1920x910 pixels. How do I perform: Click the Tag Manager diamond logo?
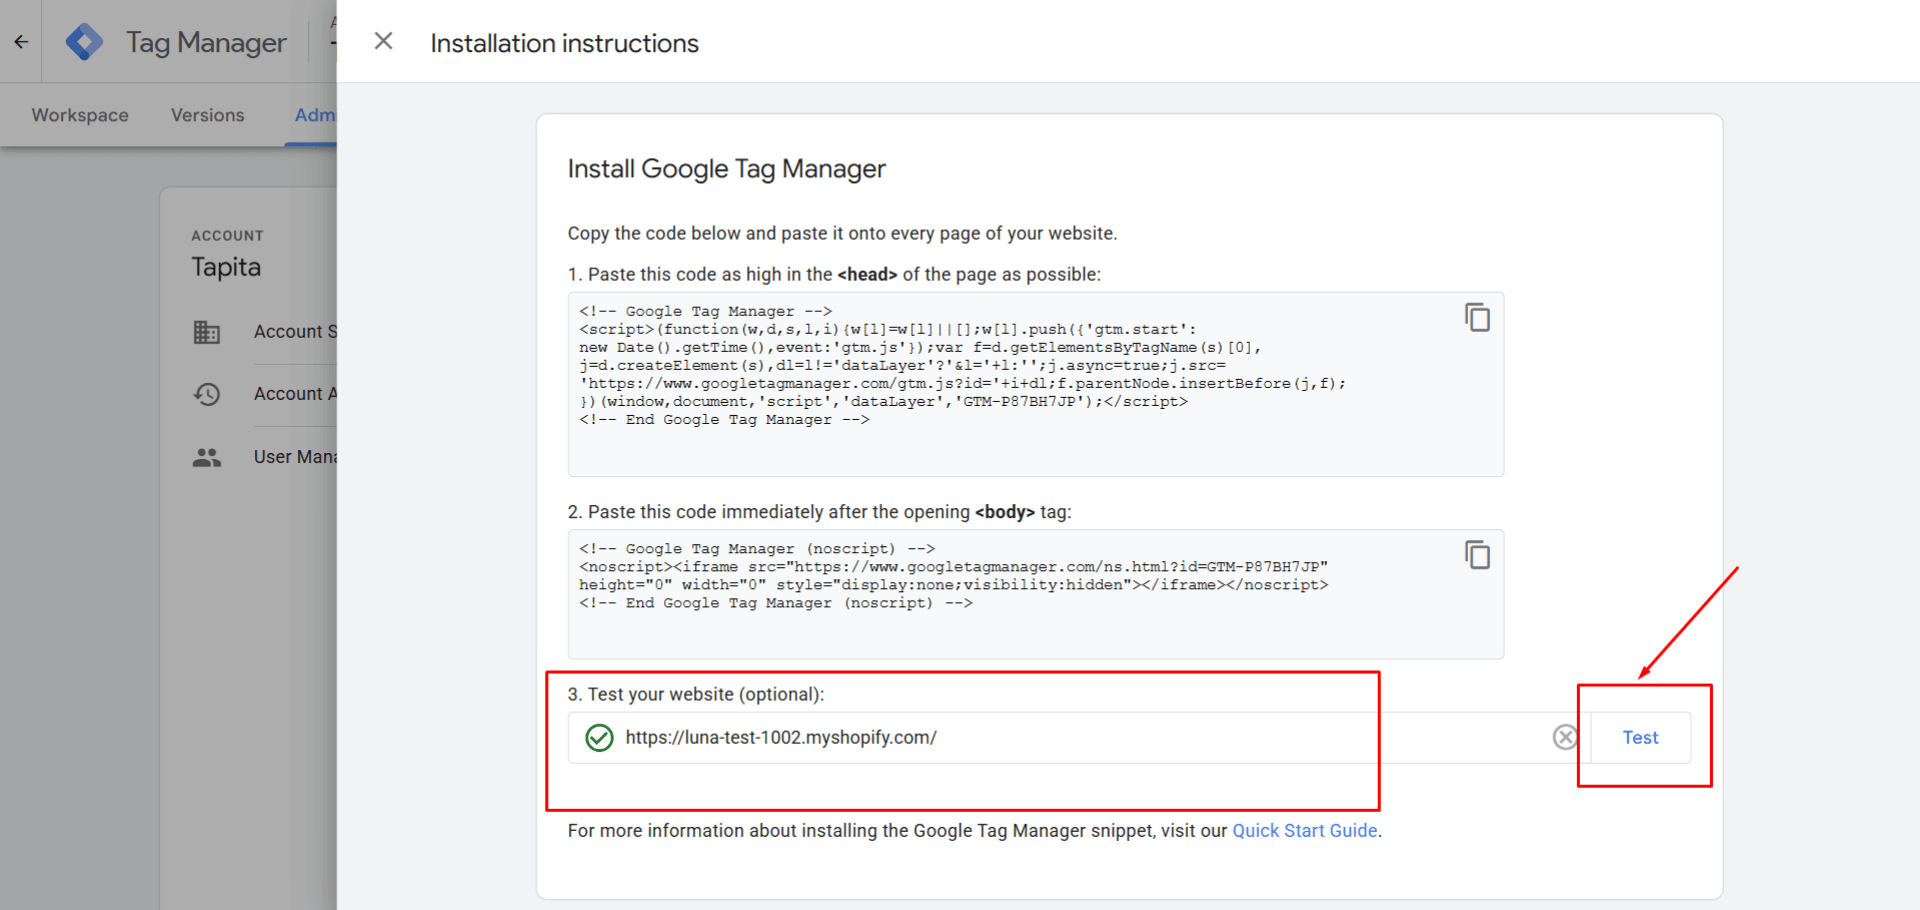(x=84, y=41)
